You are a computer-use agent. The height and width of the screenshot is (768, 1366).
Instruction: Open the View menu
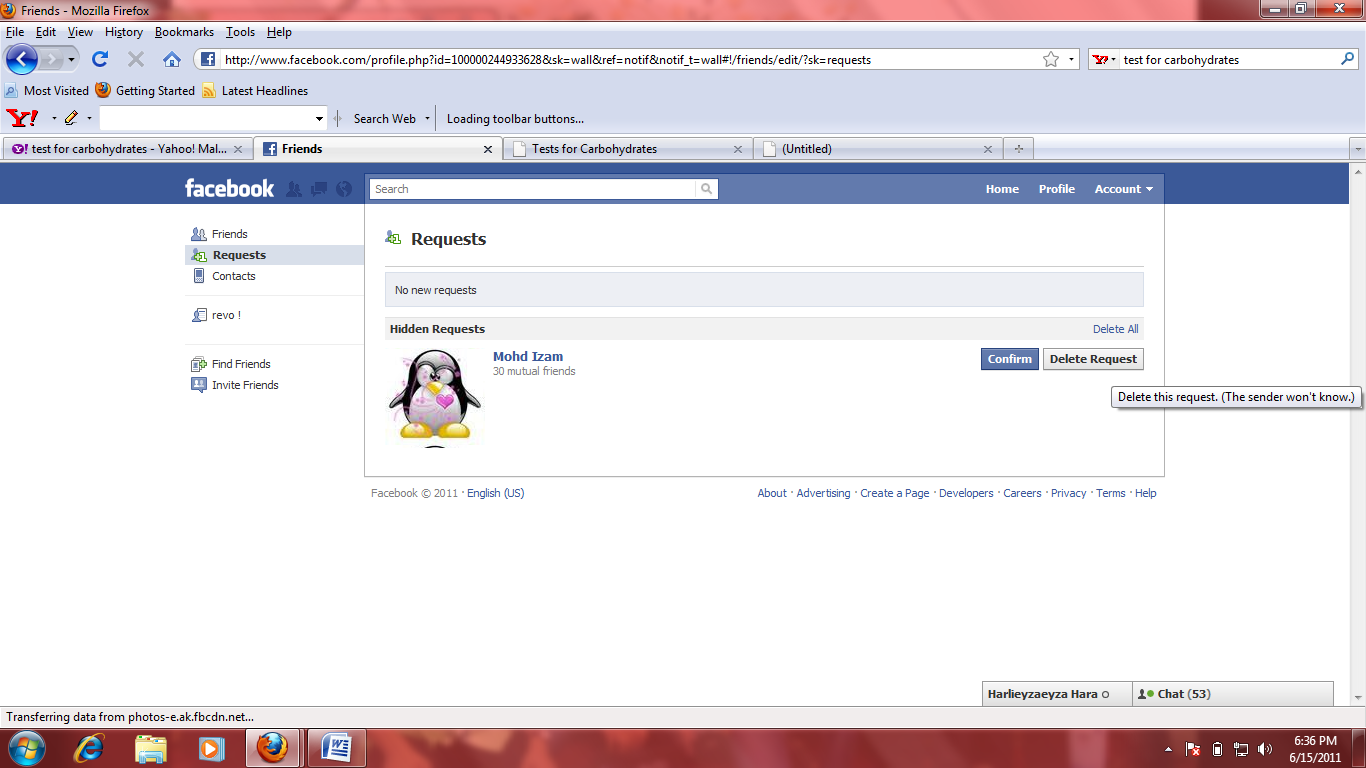pyautogui.click(x=80, y=32)
